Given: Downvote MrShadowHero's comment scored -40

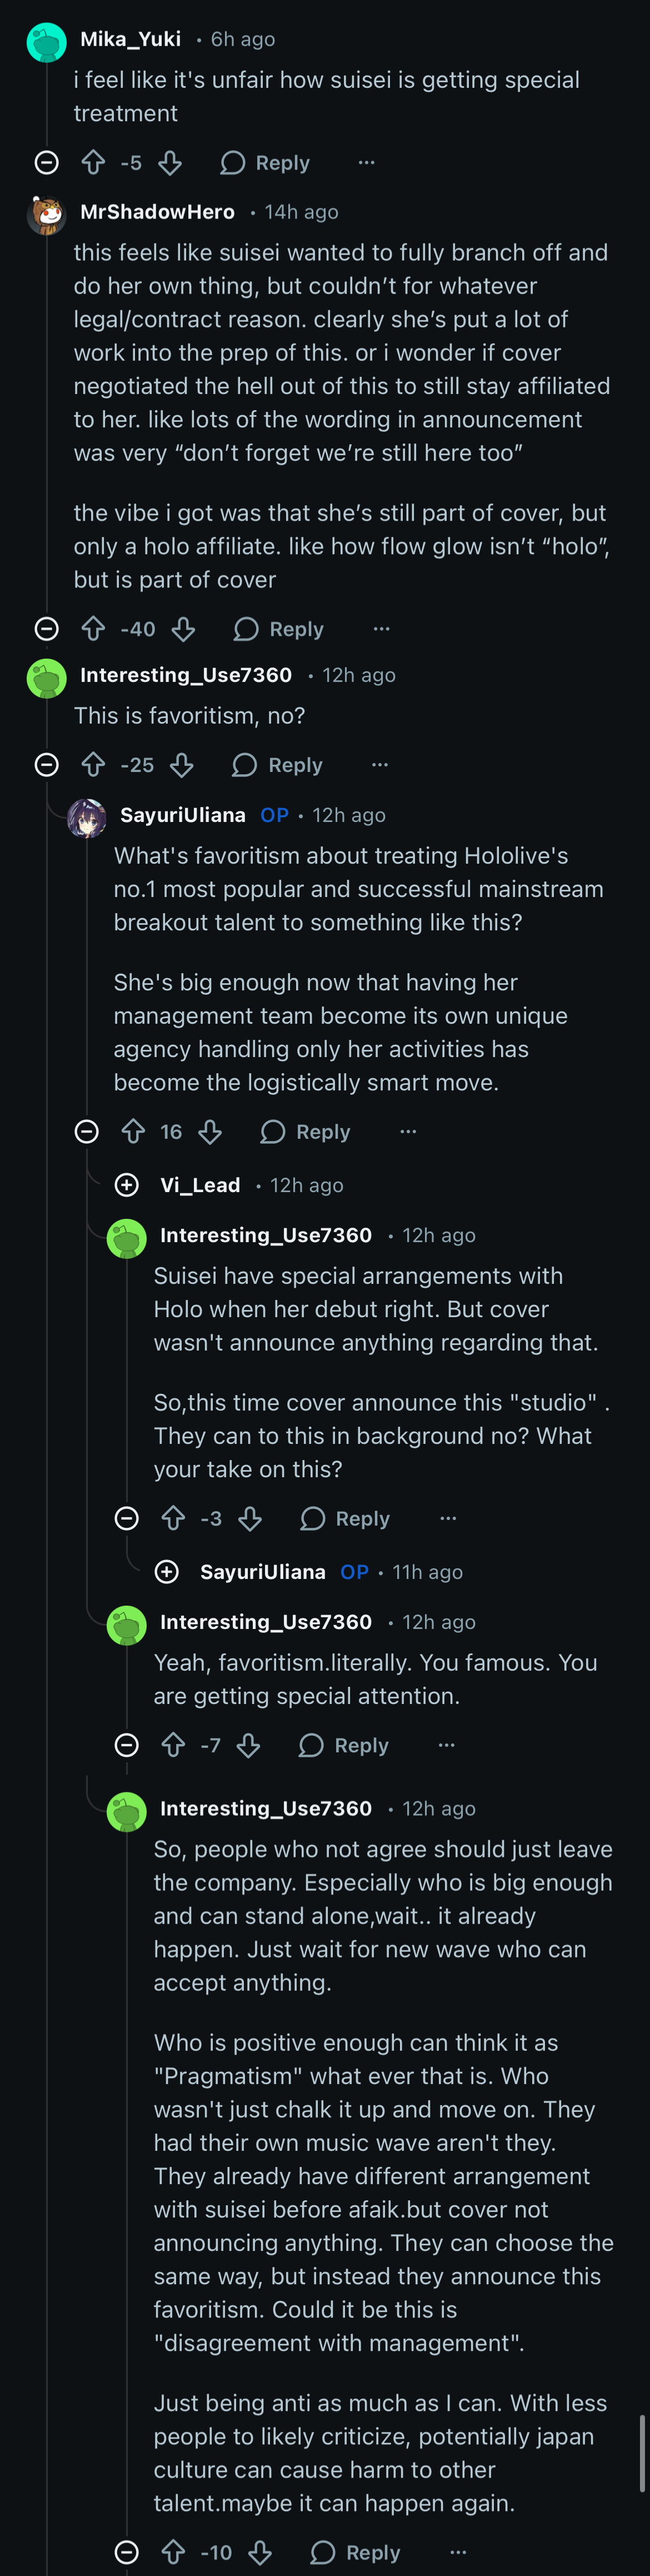Looking at the screenshot, I should pos(183,628).
